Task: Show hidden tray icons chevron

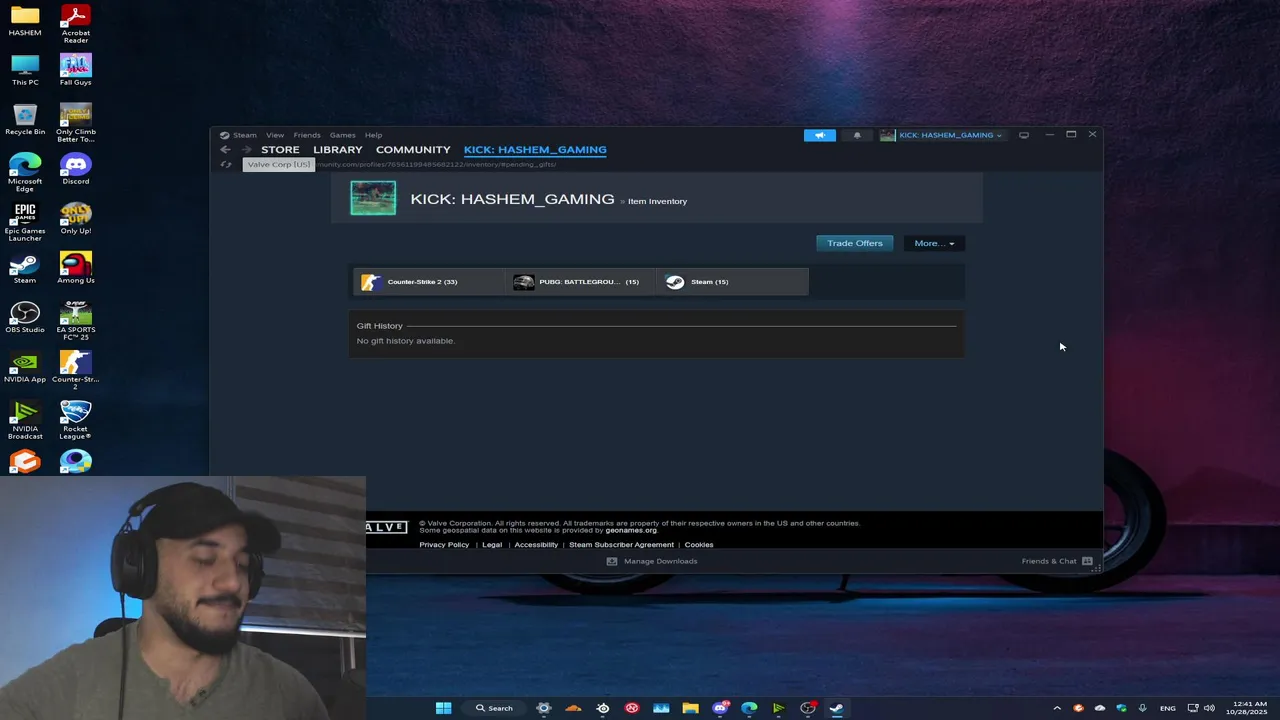Action: point(1057,708)
